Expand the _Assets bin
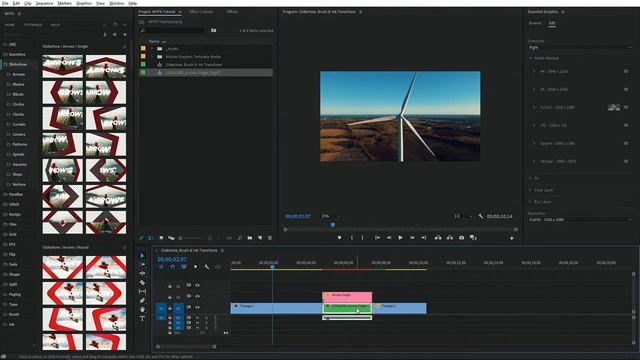 click(152, 49)
